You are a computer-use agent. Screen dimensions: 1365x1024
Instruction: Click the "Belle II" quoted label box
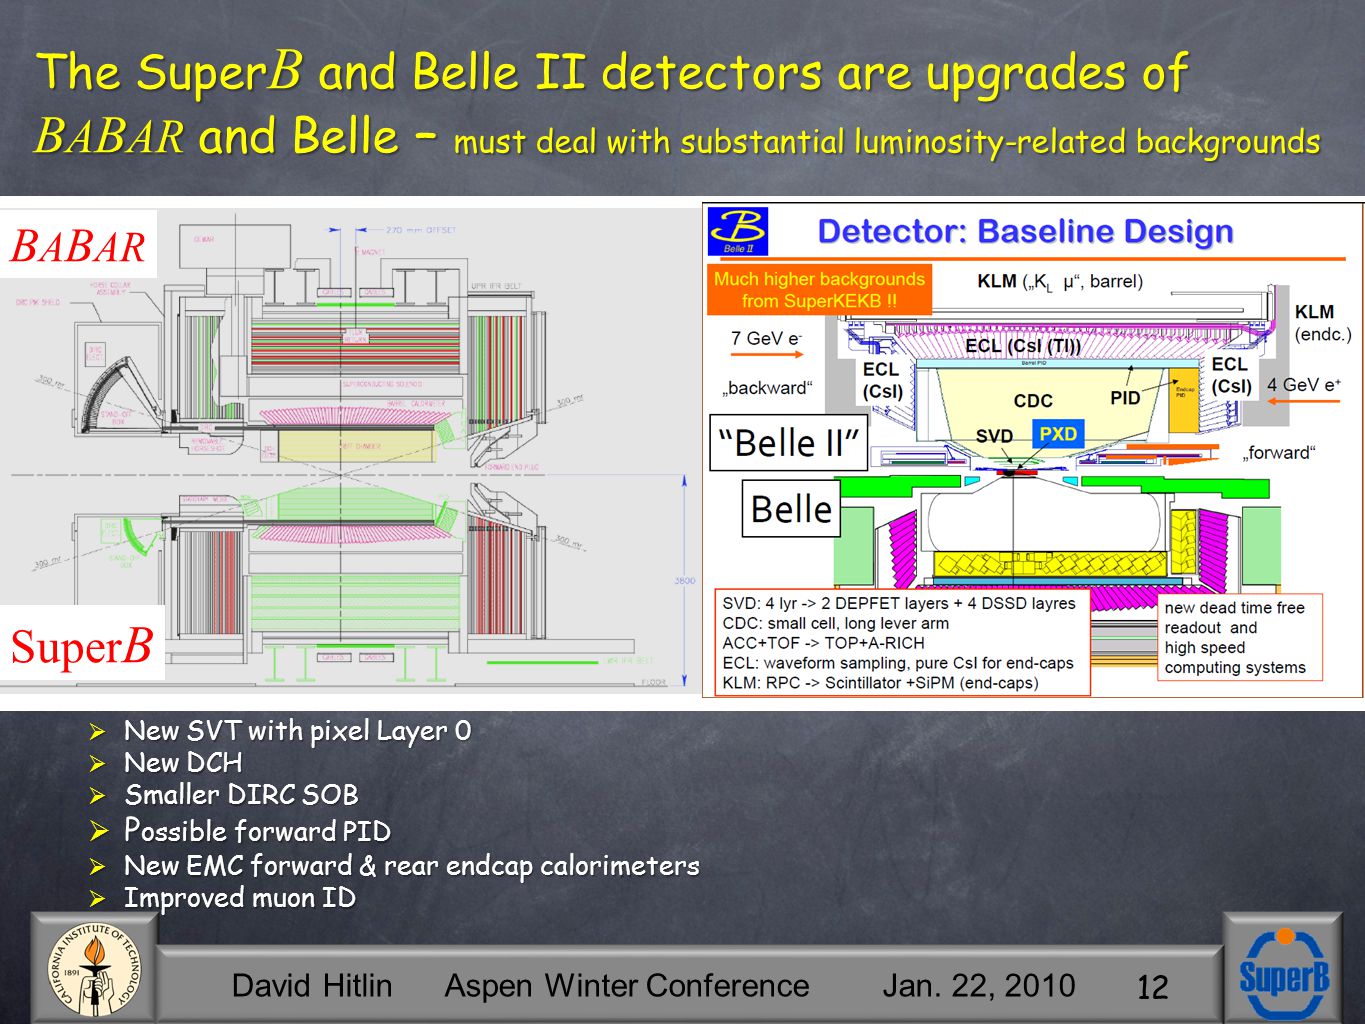(x=789, y=442)
